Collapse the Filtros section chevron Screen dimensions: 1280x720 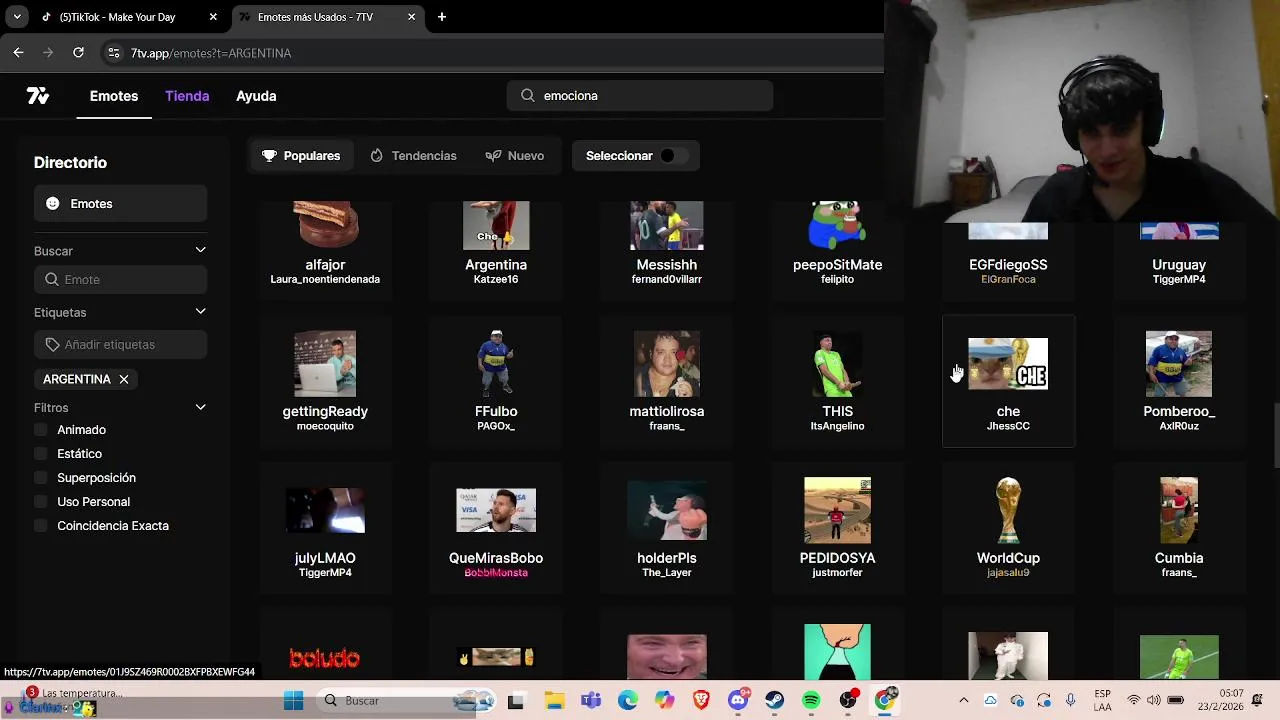click(200, 407)
